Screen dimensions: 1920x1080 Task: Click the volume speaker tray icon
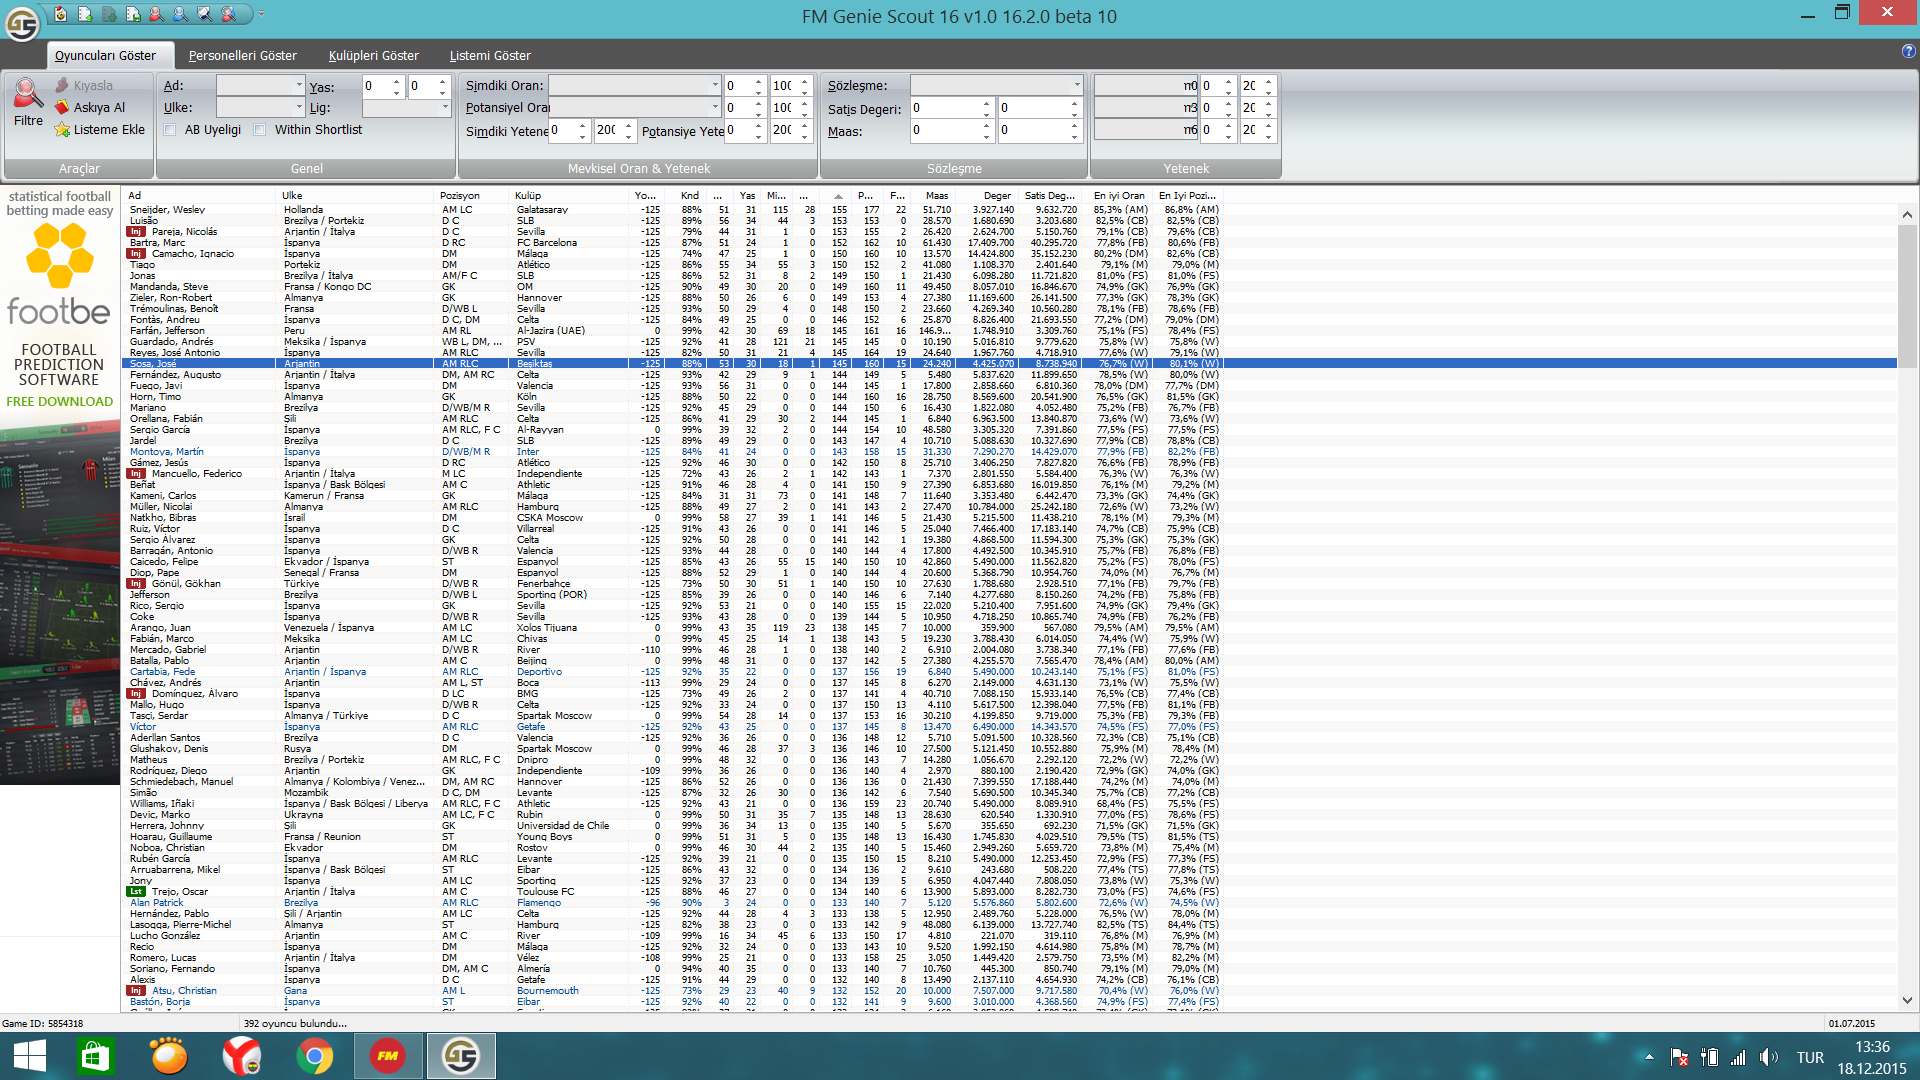(1769, 1057)
